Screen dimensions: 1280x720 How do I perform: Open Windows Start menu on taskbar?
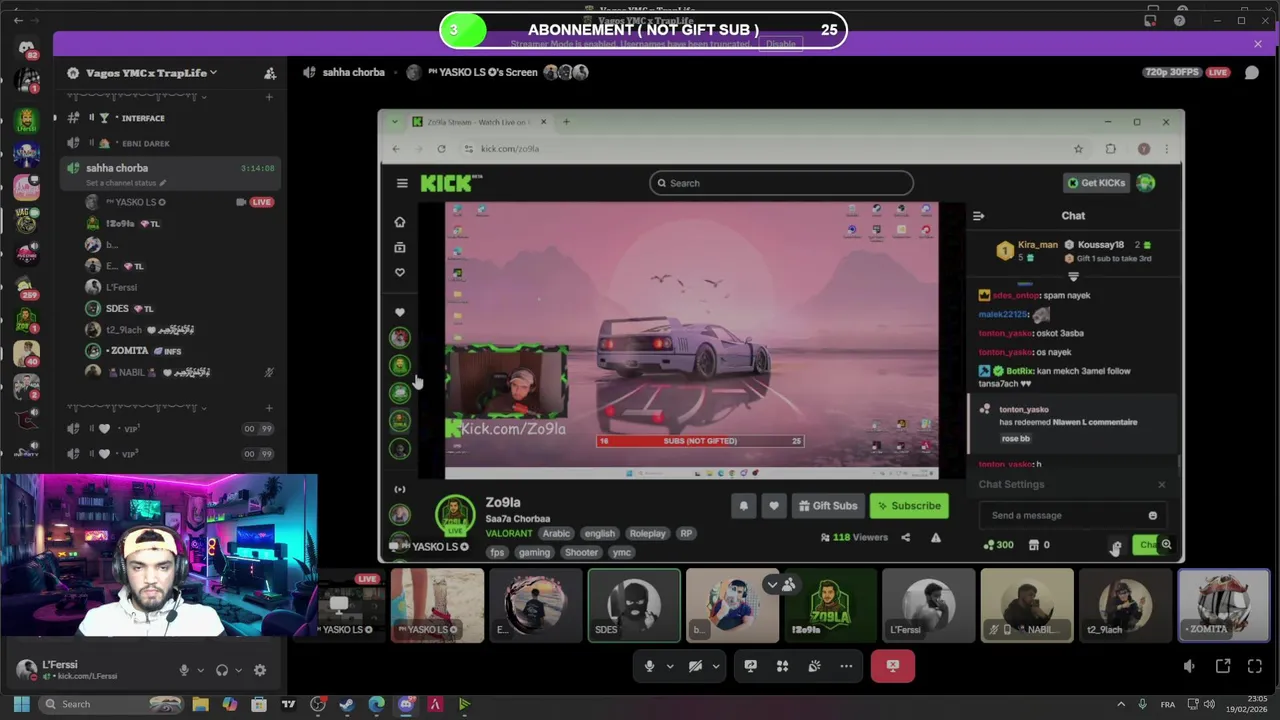(x=21, y=704)
